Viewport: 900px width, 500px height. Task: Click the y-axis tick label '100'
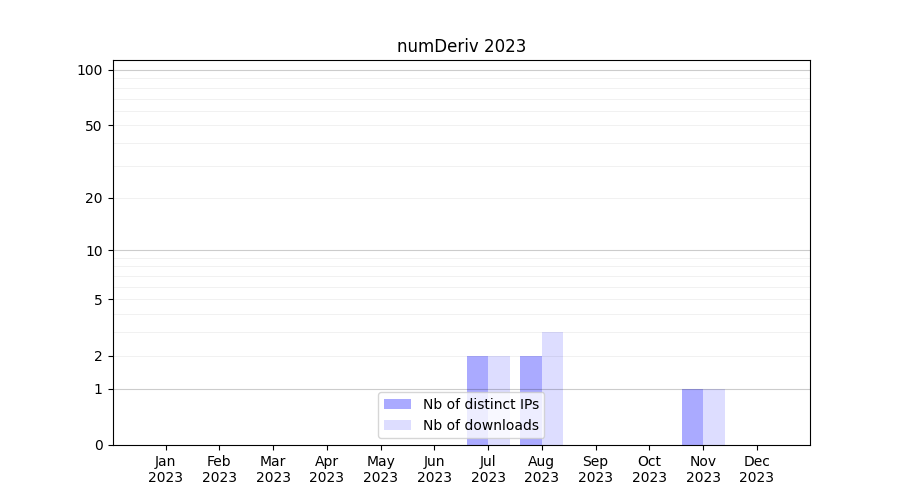click(90, 70)
